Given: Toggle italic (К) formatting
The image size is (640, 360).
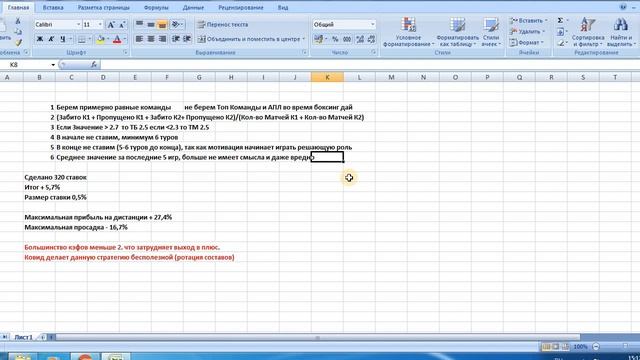Looking at the screenshot, I should click(x=51, y=39).
